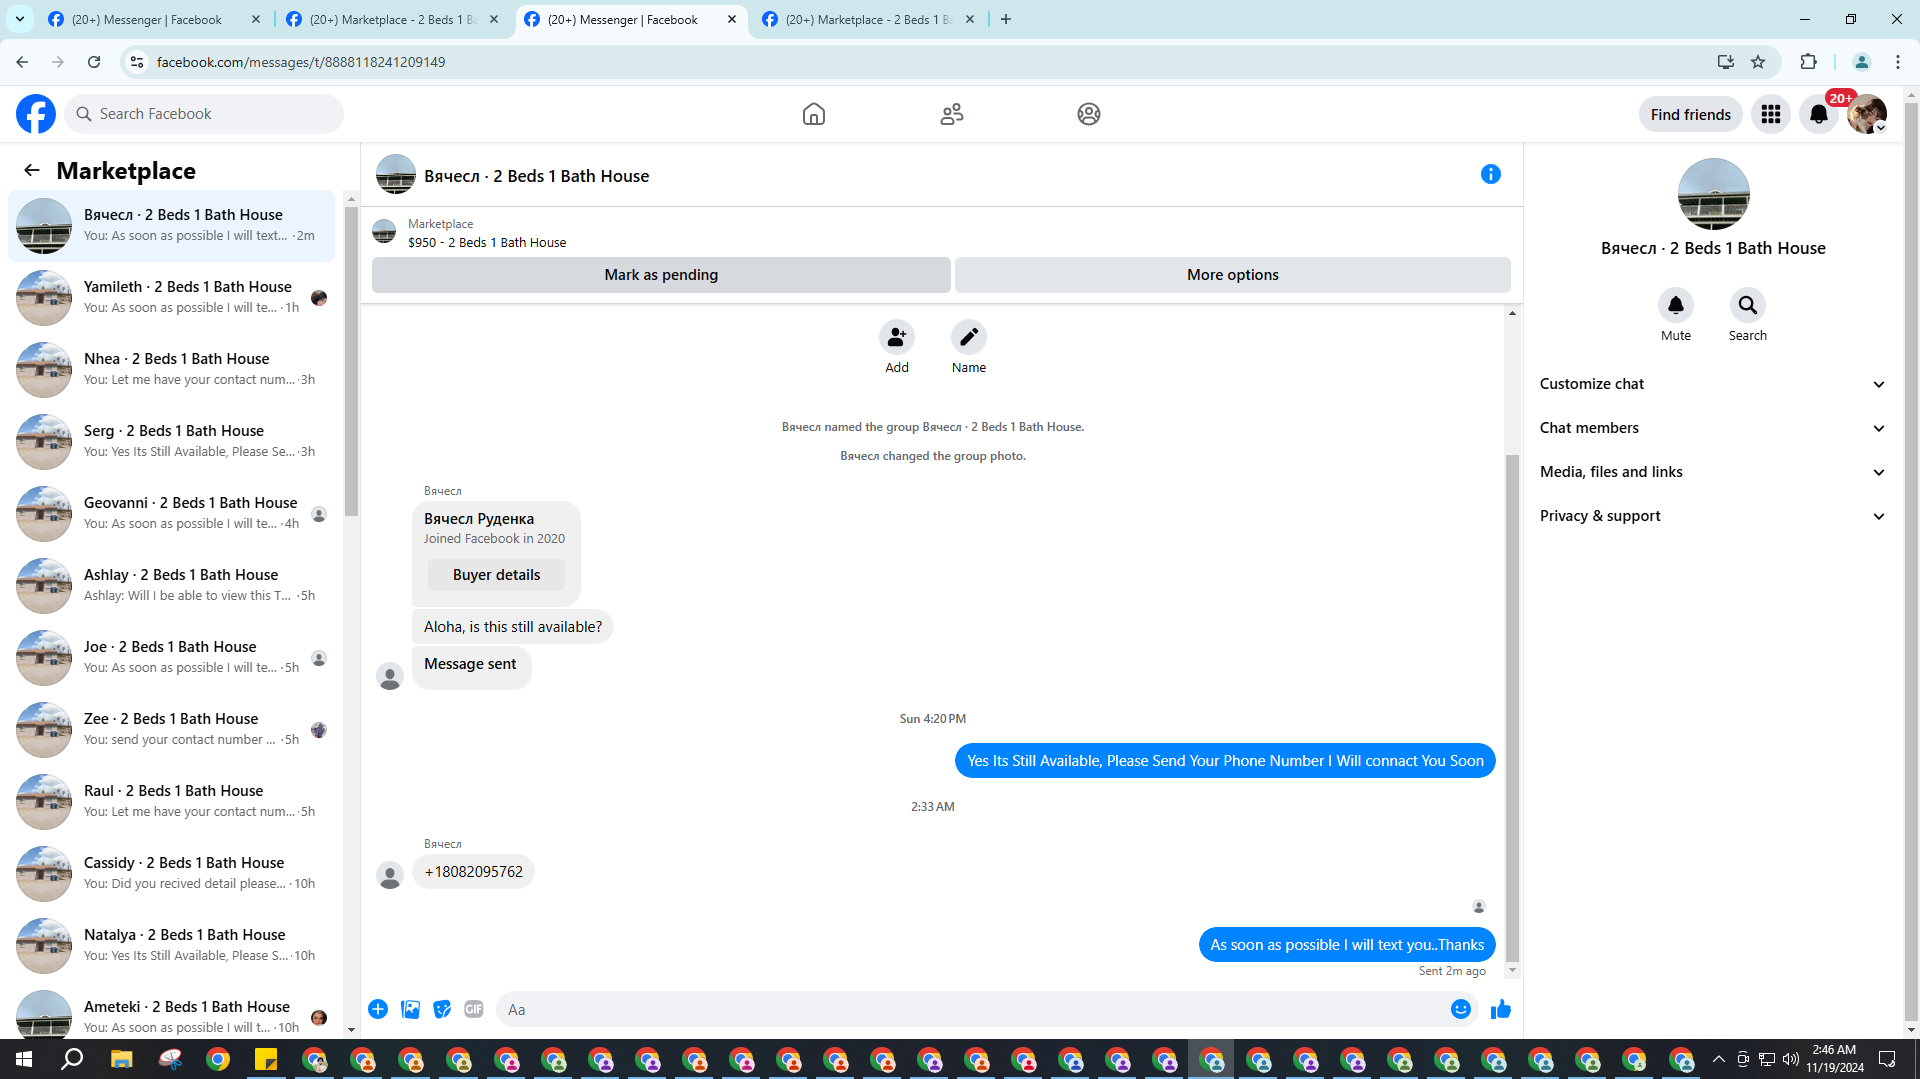1920x1079 pixels.
Task: Open Windows Start menu
Action: pyautogui.click(x=24, y=1059)
